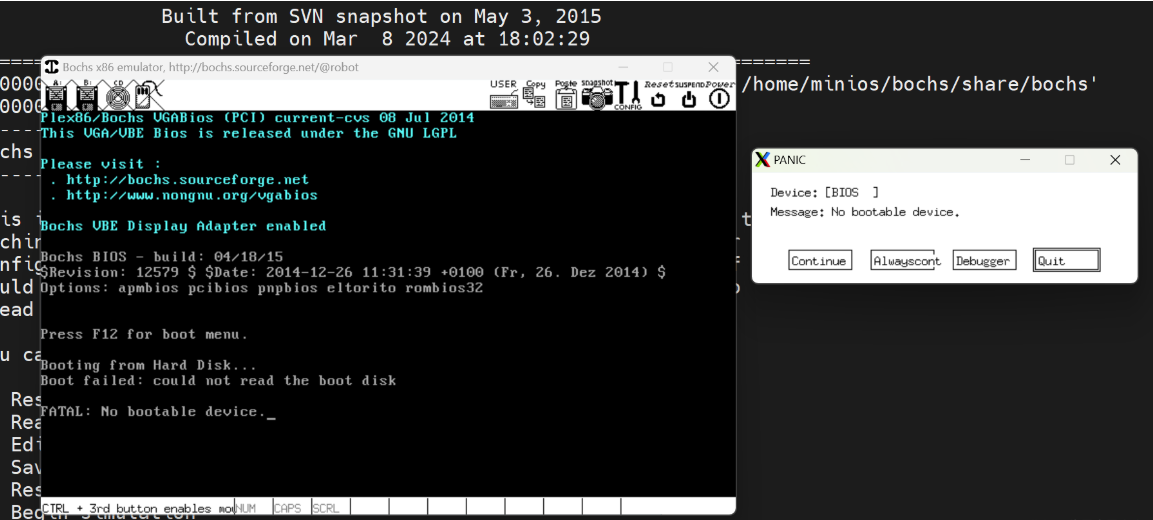Click 'Device: [BIOS ]' text in PANIC dialog
This screenshot has height=520, width=1153.
tap(824, 193)
